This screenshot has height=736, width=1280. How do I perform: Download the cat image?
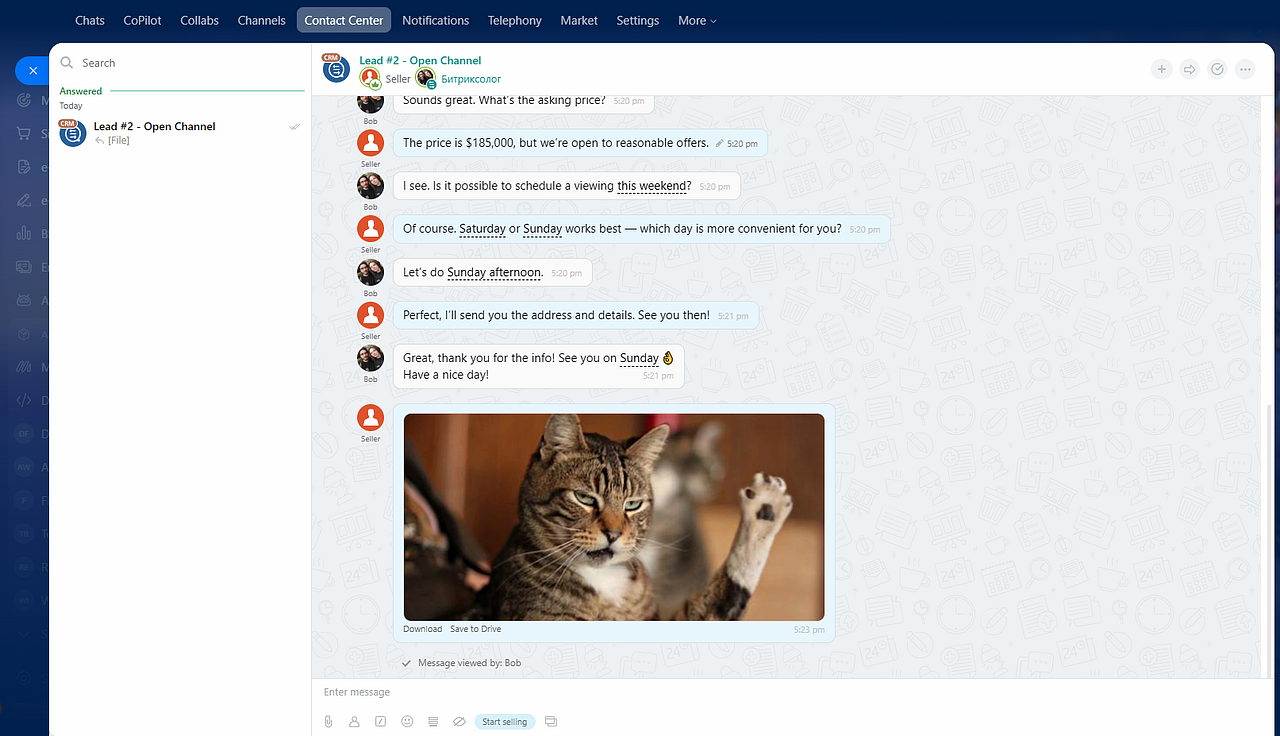(x=422, y=629)
